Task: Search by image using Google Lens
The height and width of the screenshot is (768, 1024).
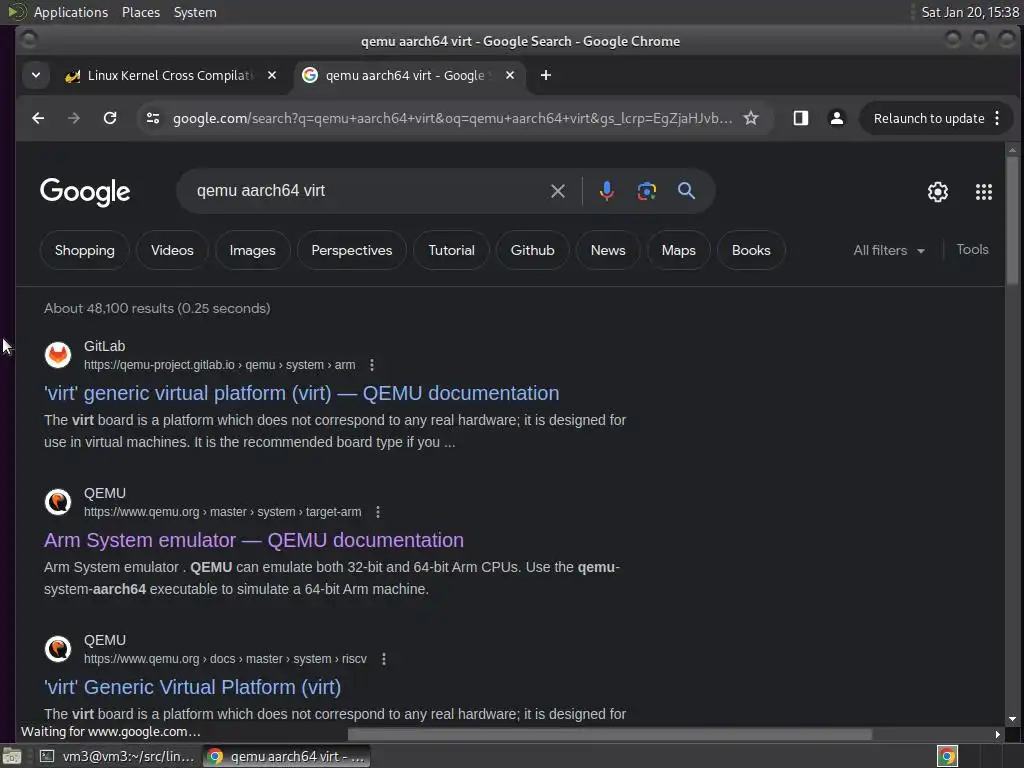Action: 647,191
